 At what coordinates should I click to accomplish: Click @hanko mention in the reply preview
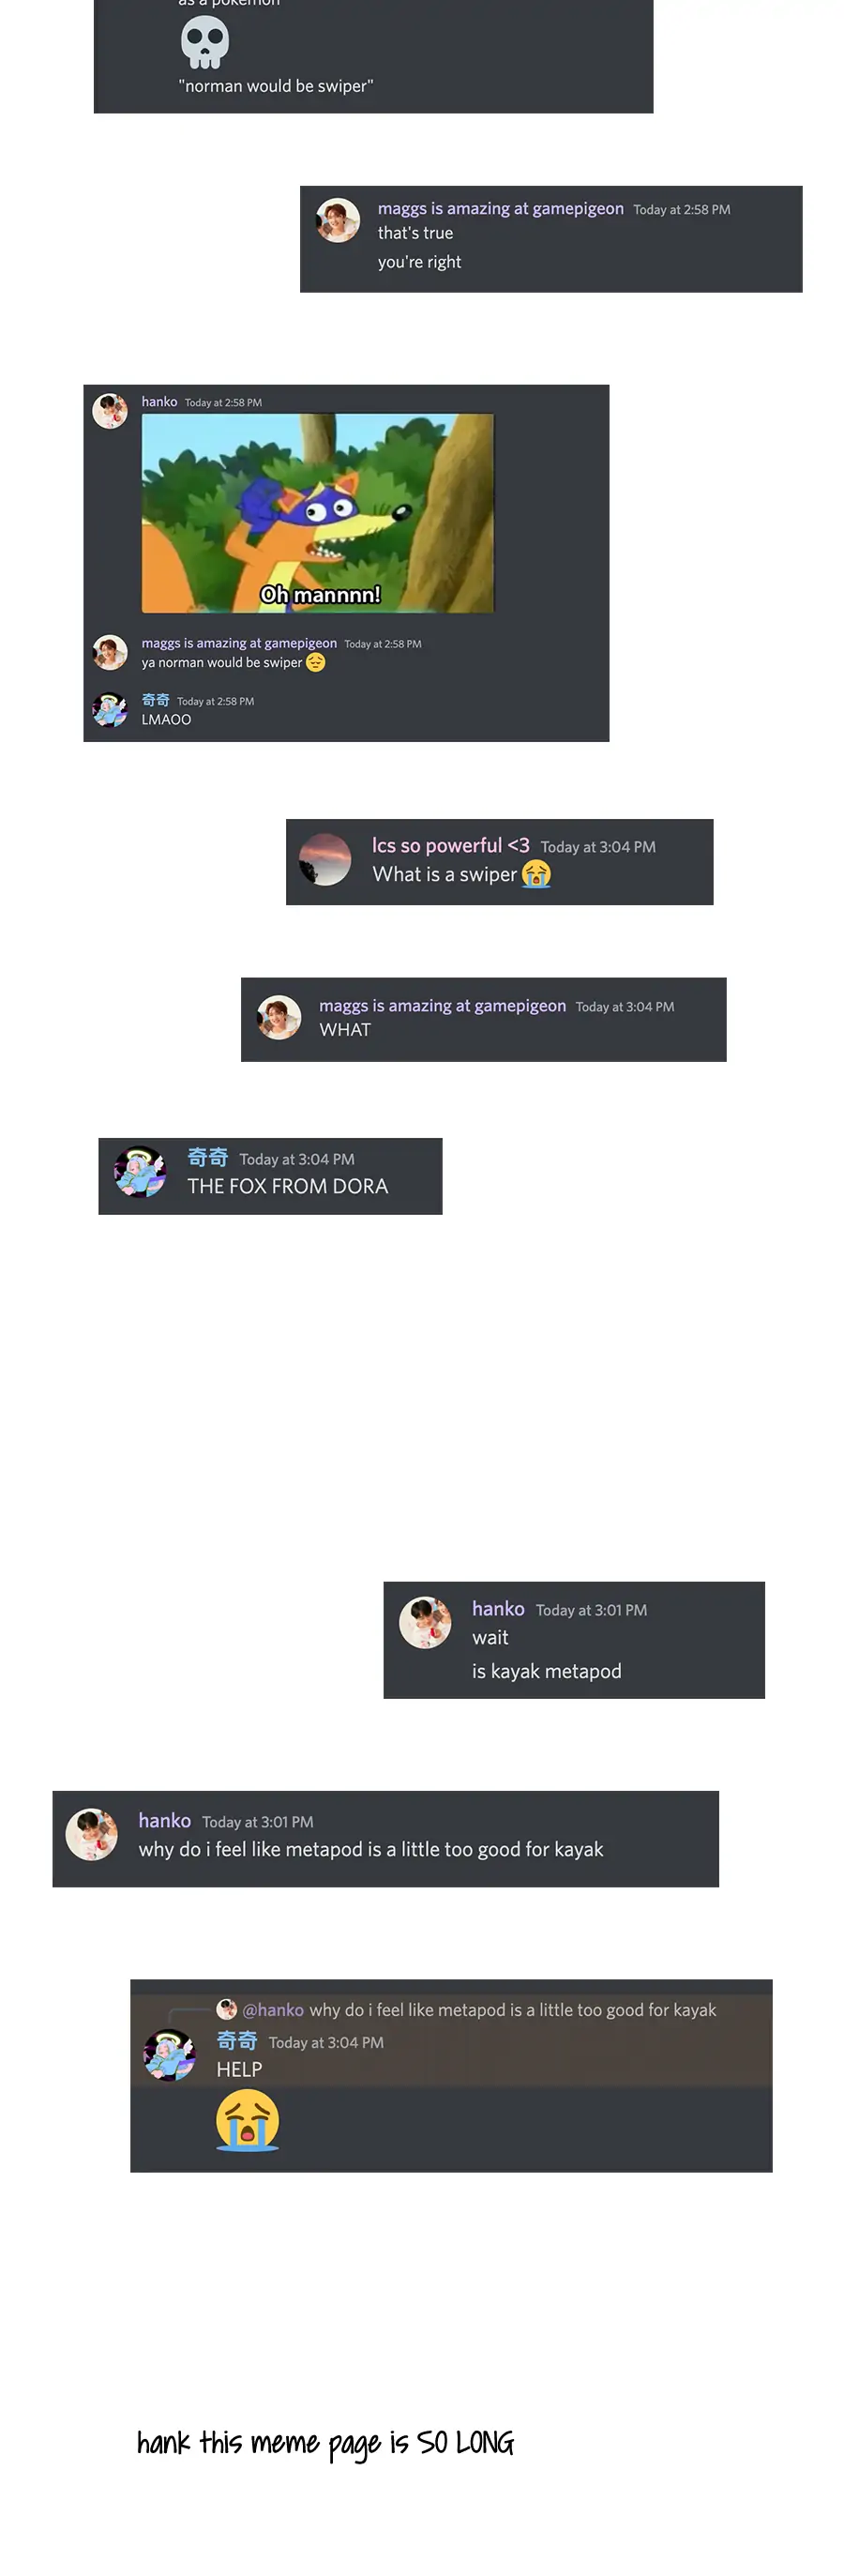[x=273, y=2009]
